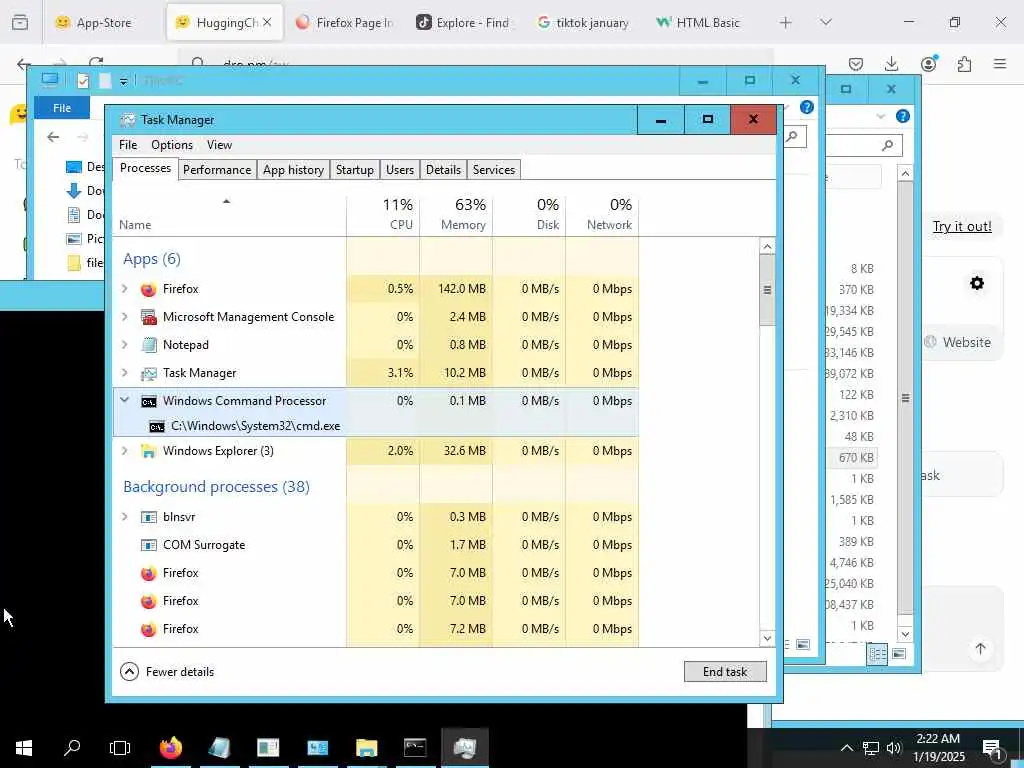Click Explorer window vertical scrollbar thumb
The height and width of the screenshot is (768, 1024).
point(905,398)
